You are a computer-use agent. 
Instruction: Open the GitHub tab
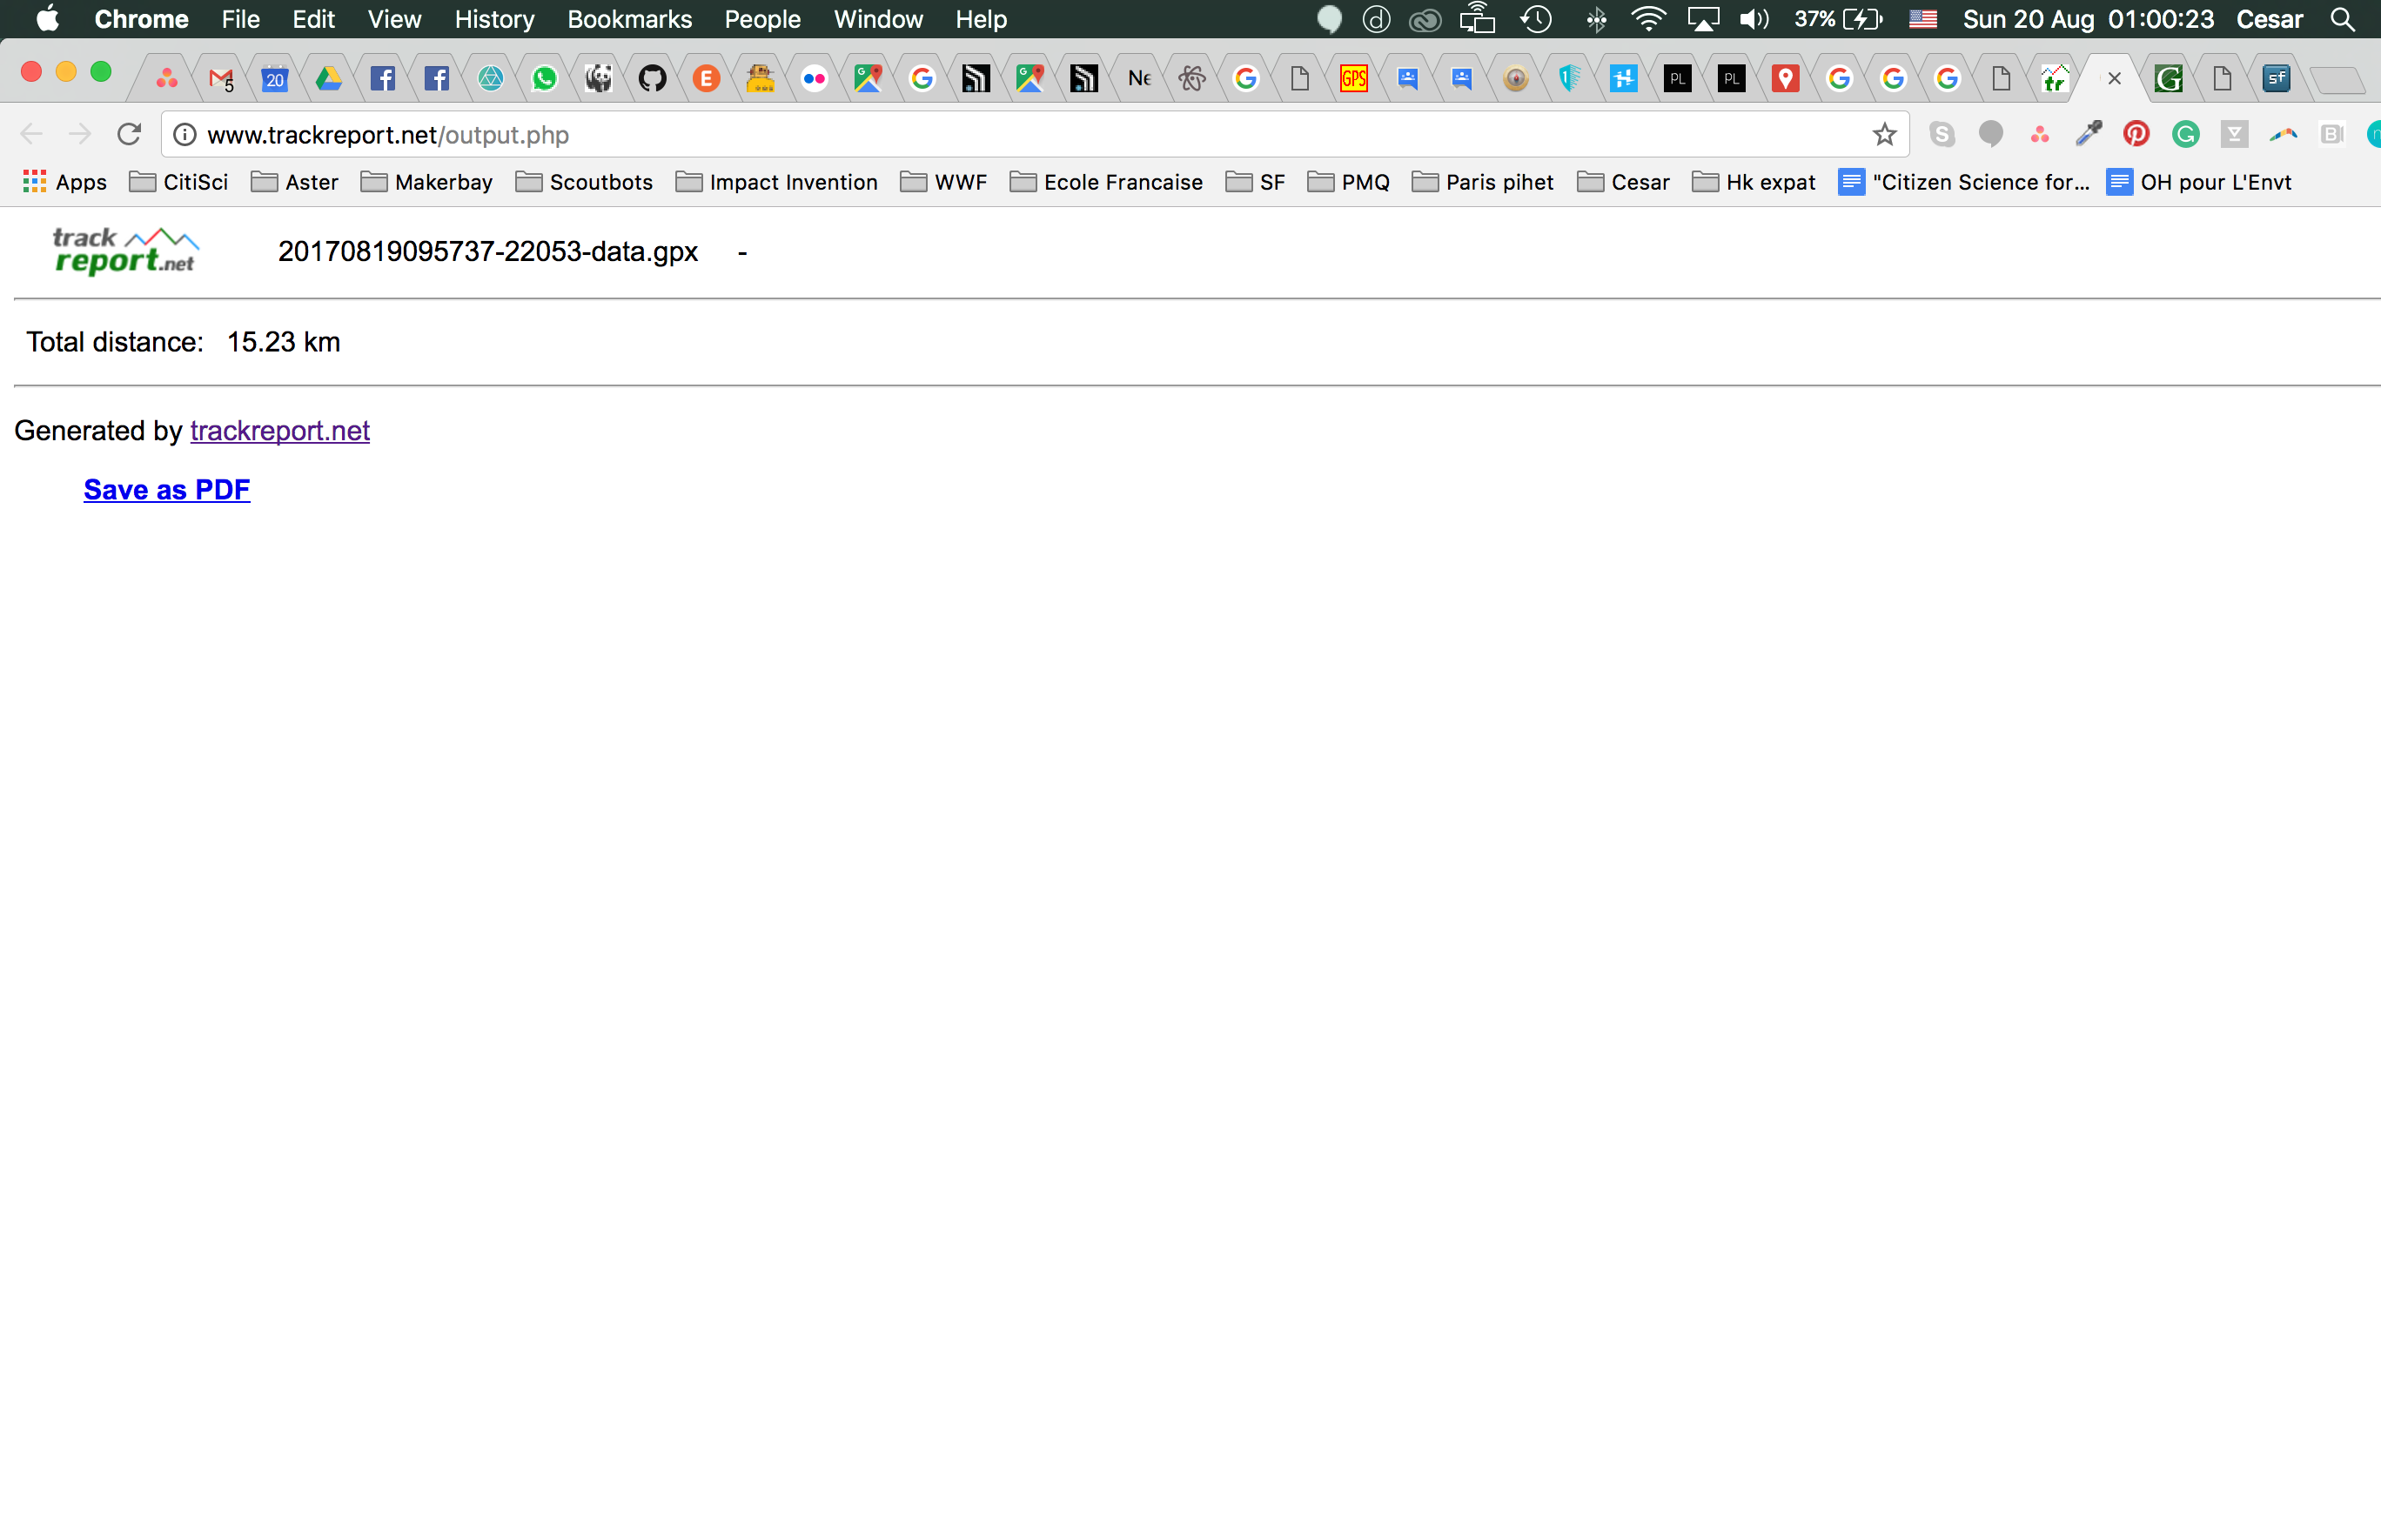tap(652, 77)
